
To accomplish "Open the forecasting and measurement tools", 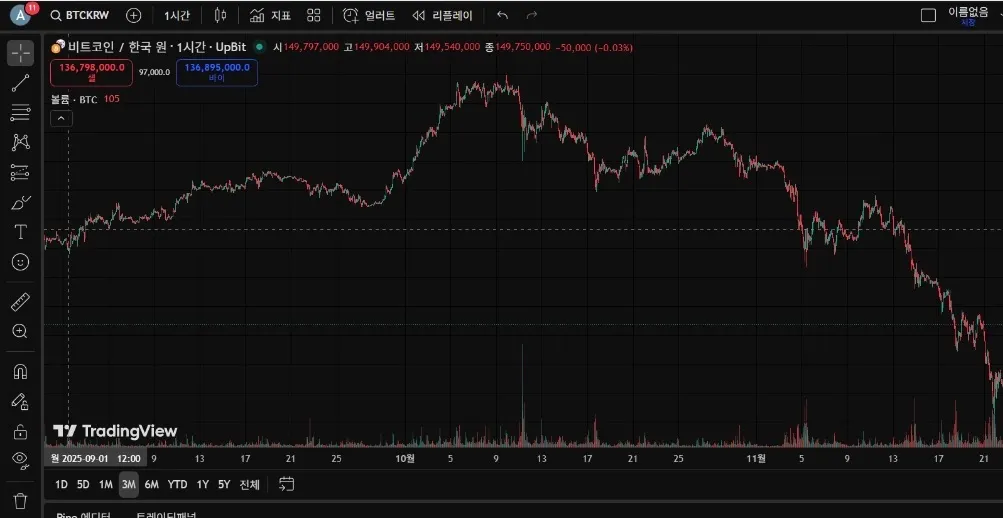I will (x=20, y=173).
